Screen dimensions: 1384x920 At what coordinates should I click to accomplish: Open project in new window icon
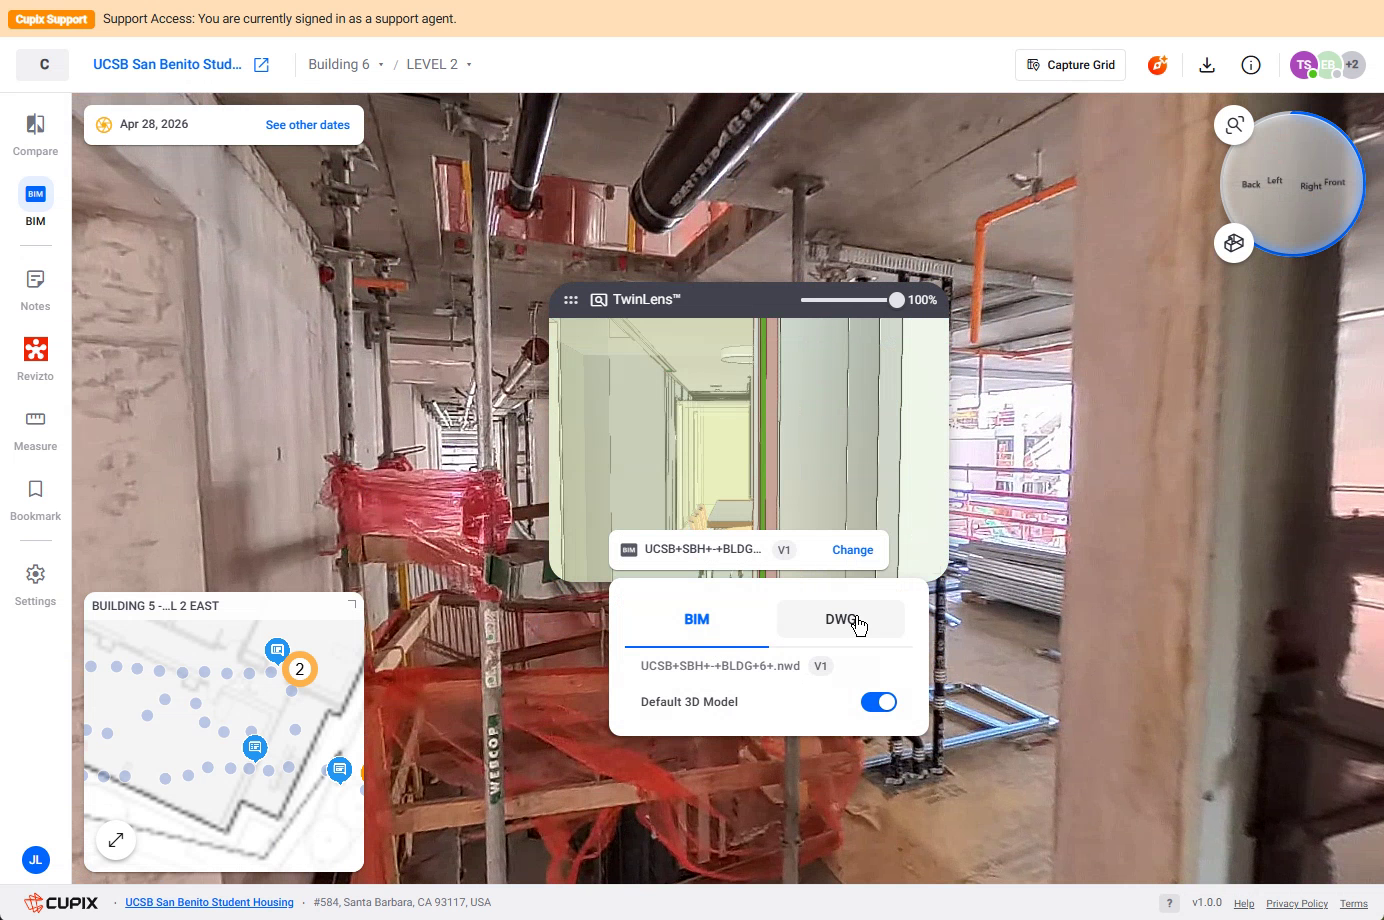261,65
